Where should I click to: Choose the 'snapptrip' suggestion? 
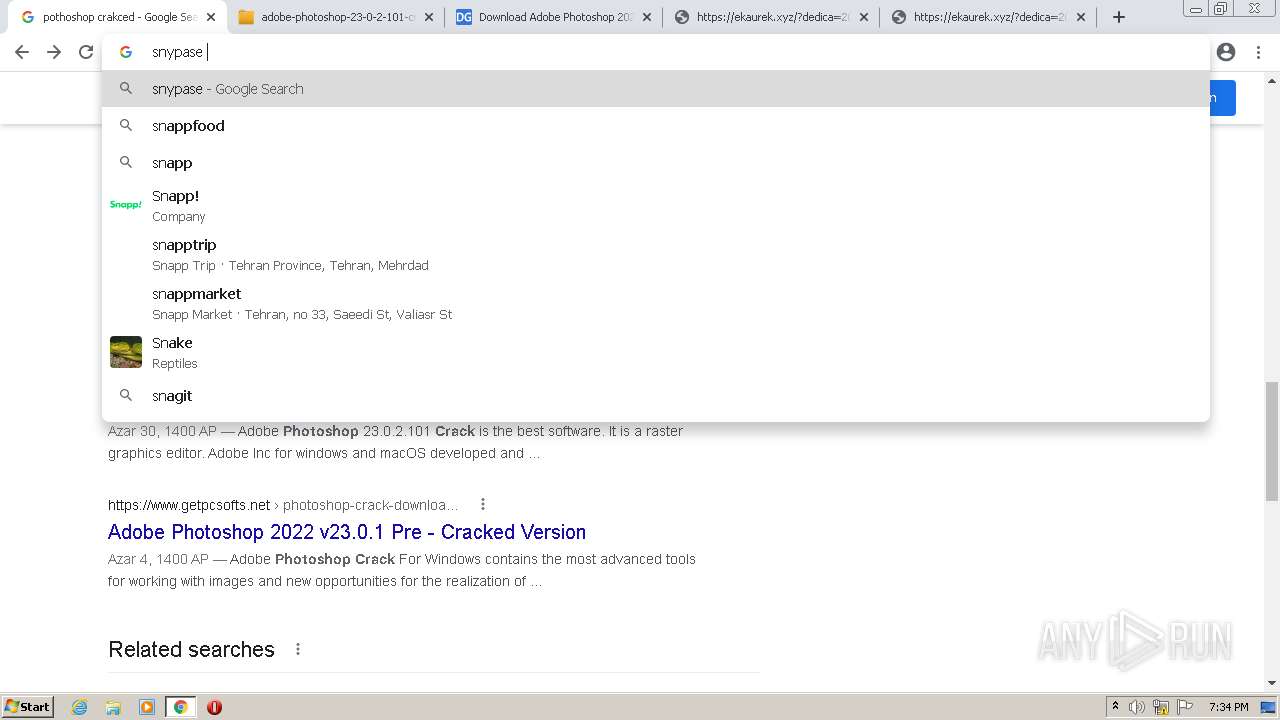(x=656, y=254)
